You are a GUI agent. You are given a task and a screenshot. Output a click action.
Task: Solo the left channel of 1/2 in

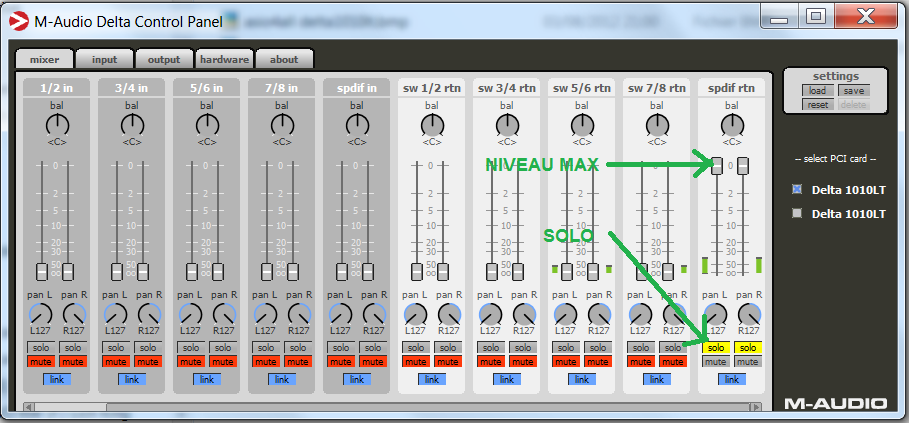click(x=41, y=348)
